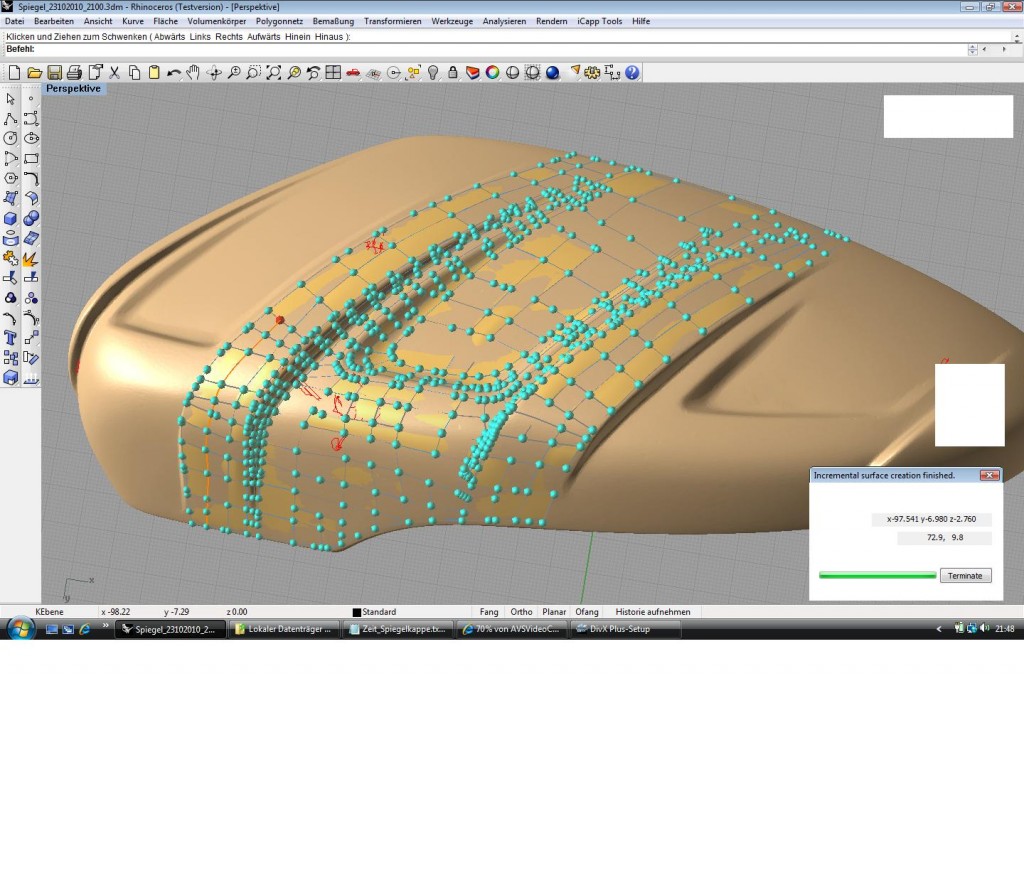Click the green progress bar in dialog

pos(877,576)
